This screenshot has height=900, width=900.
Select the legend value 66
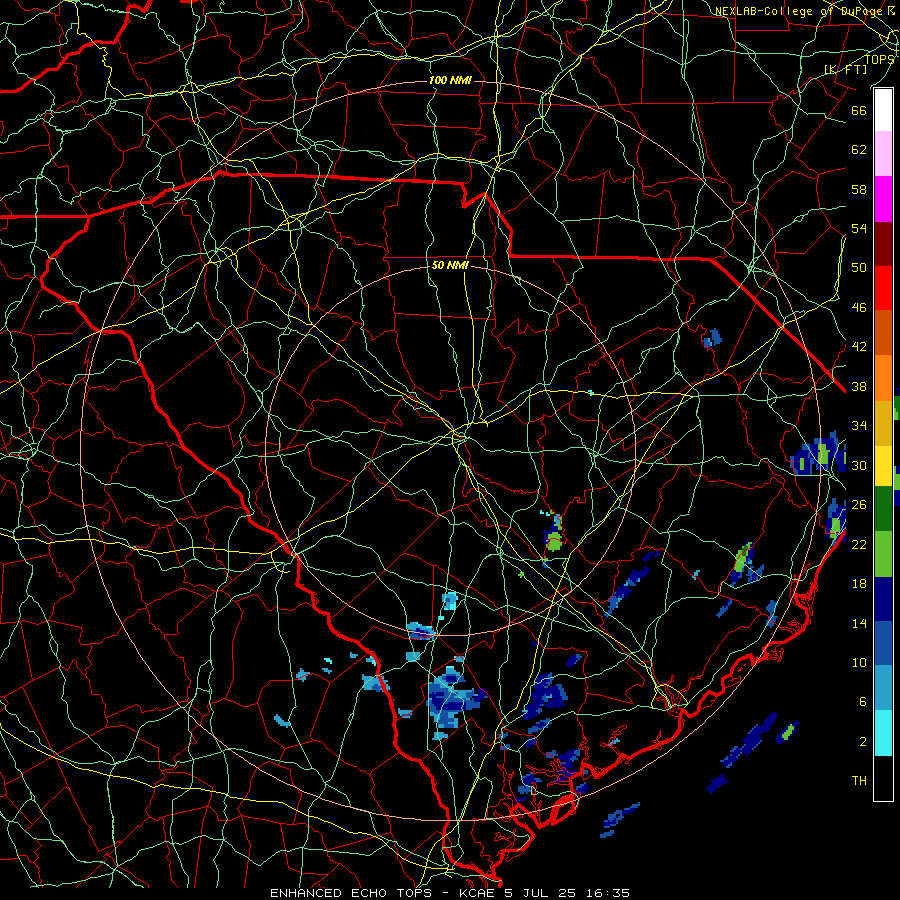pos(859,110)
